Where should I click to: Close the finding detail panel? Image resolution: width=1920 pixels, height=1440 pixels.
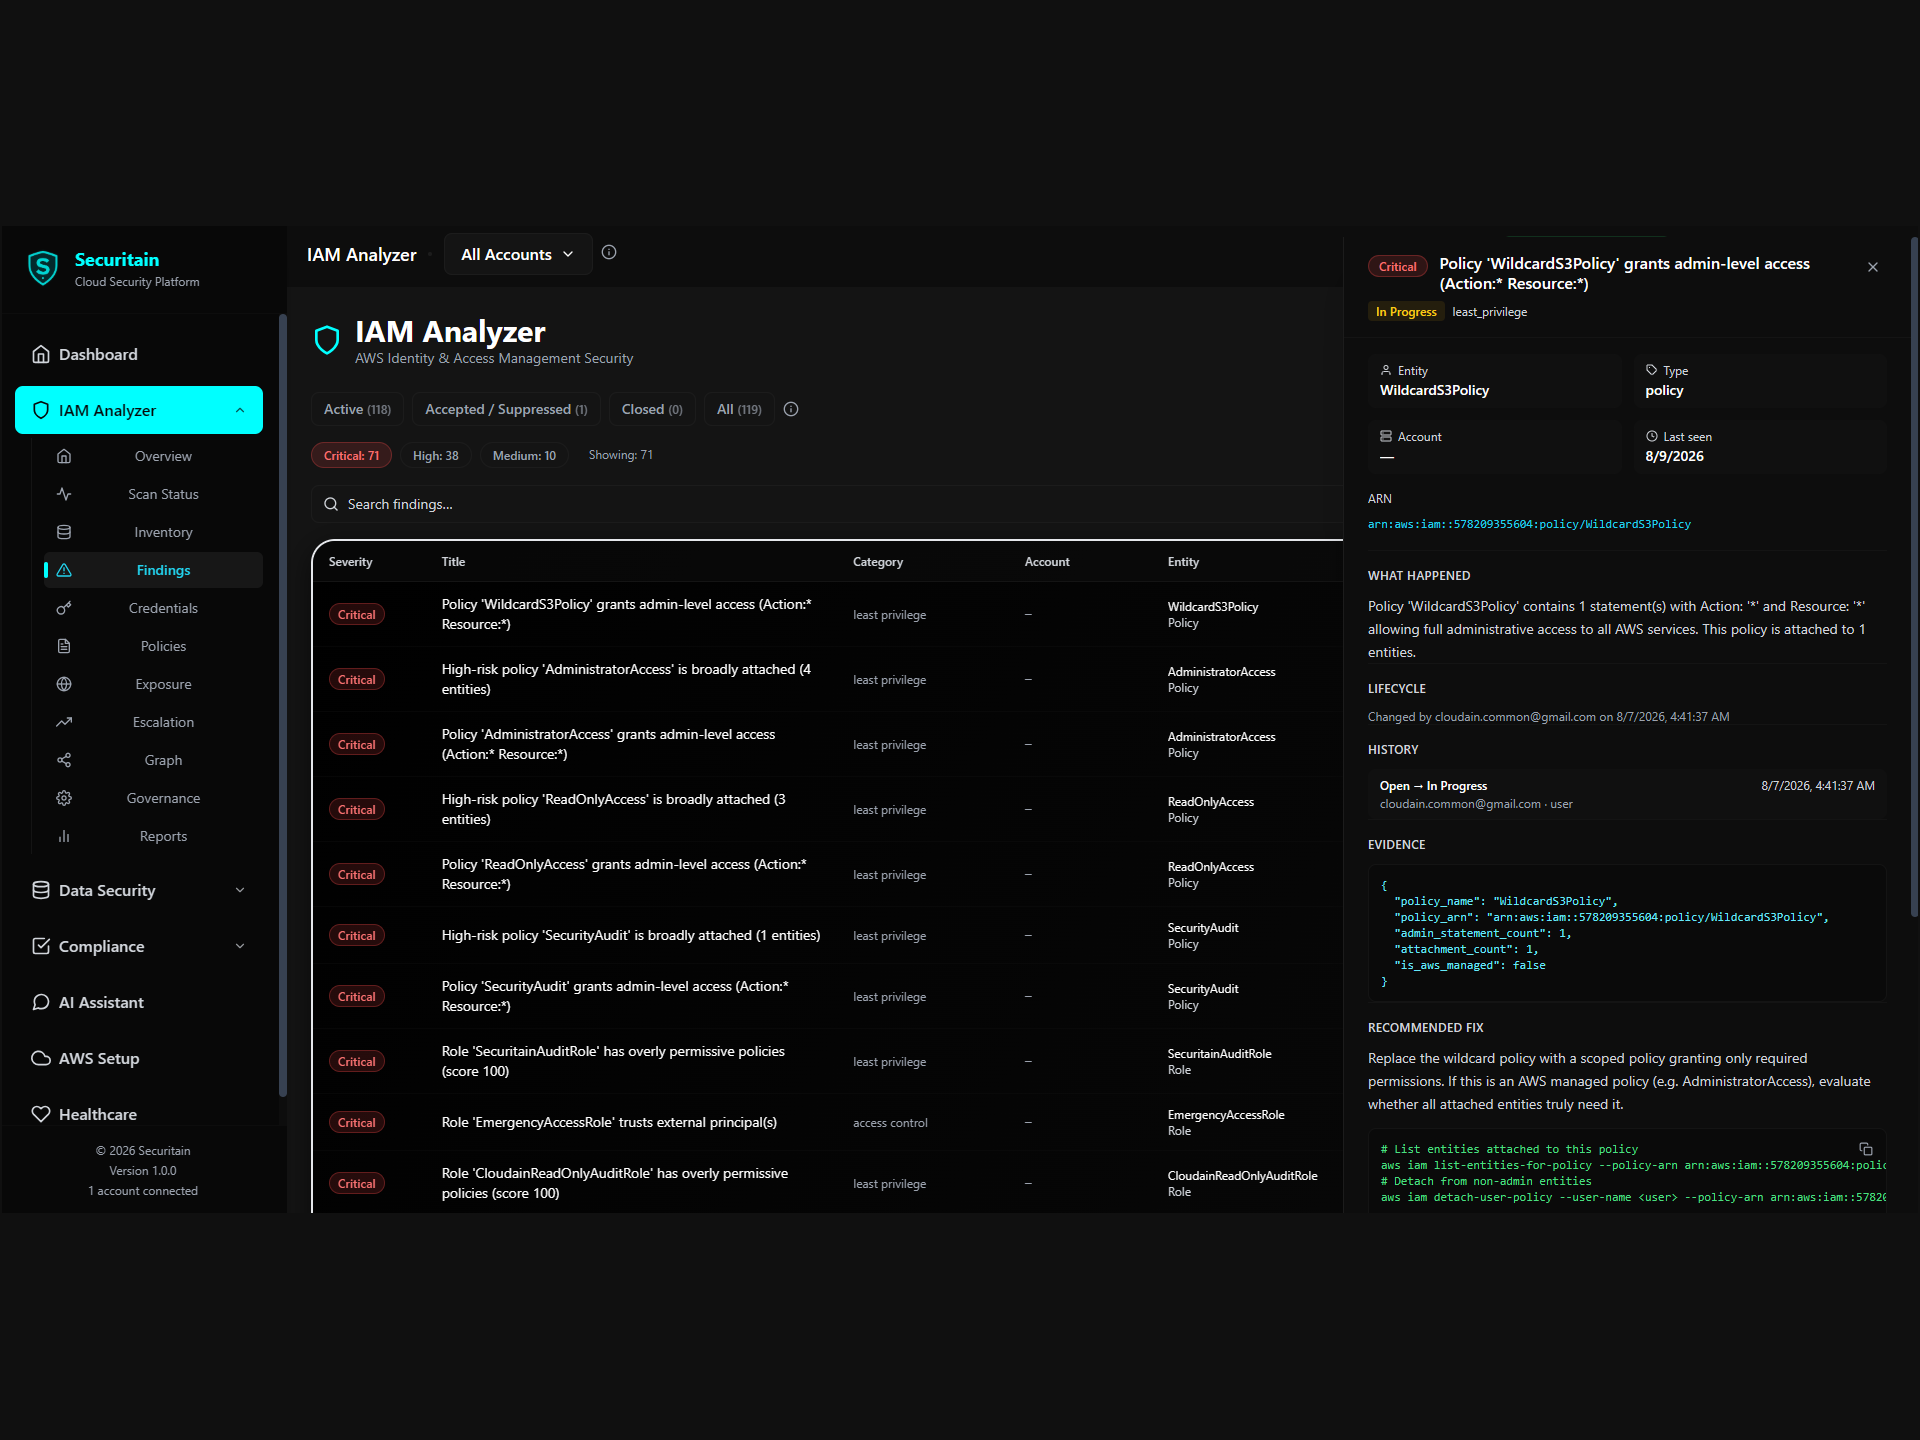[x=1873, y=267]
